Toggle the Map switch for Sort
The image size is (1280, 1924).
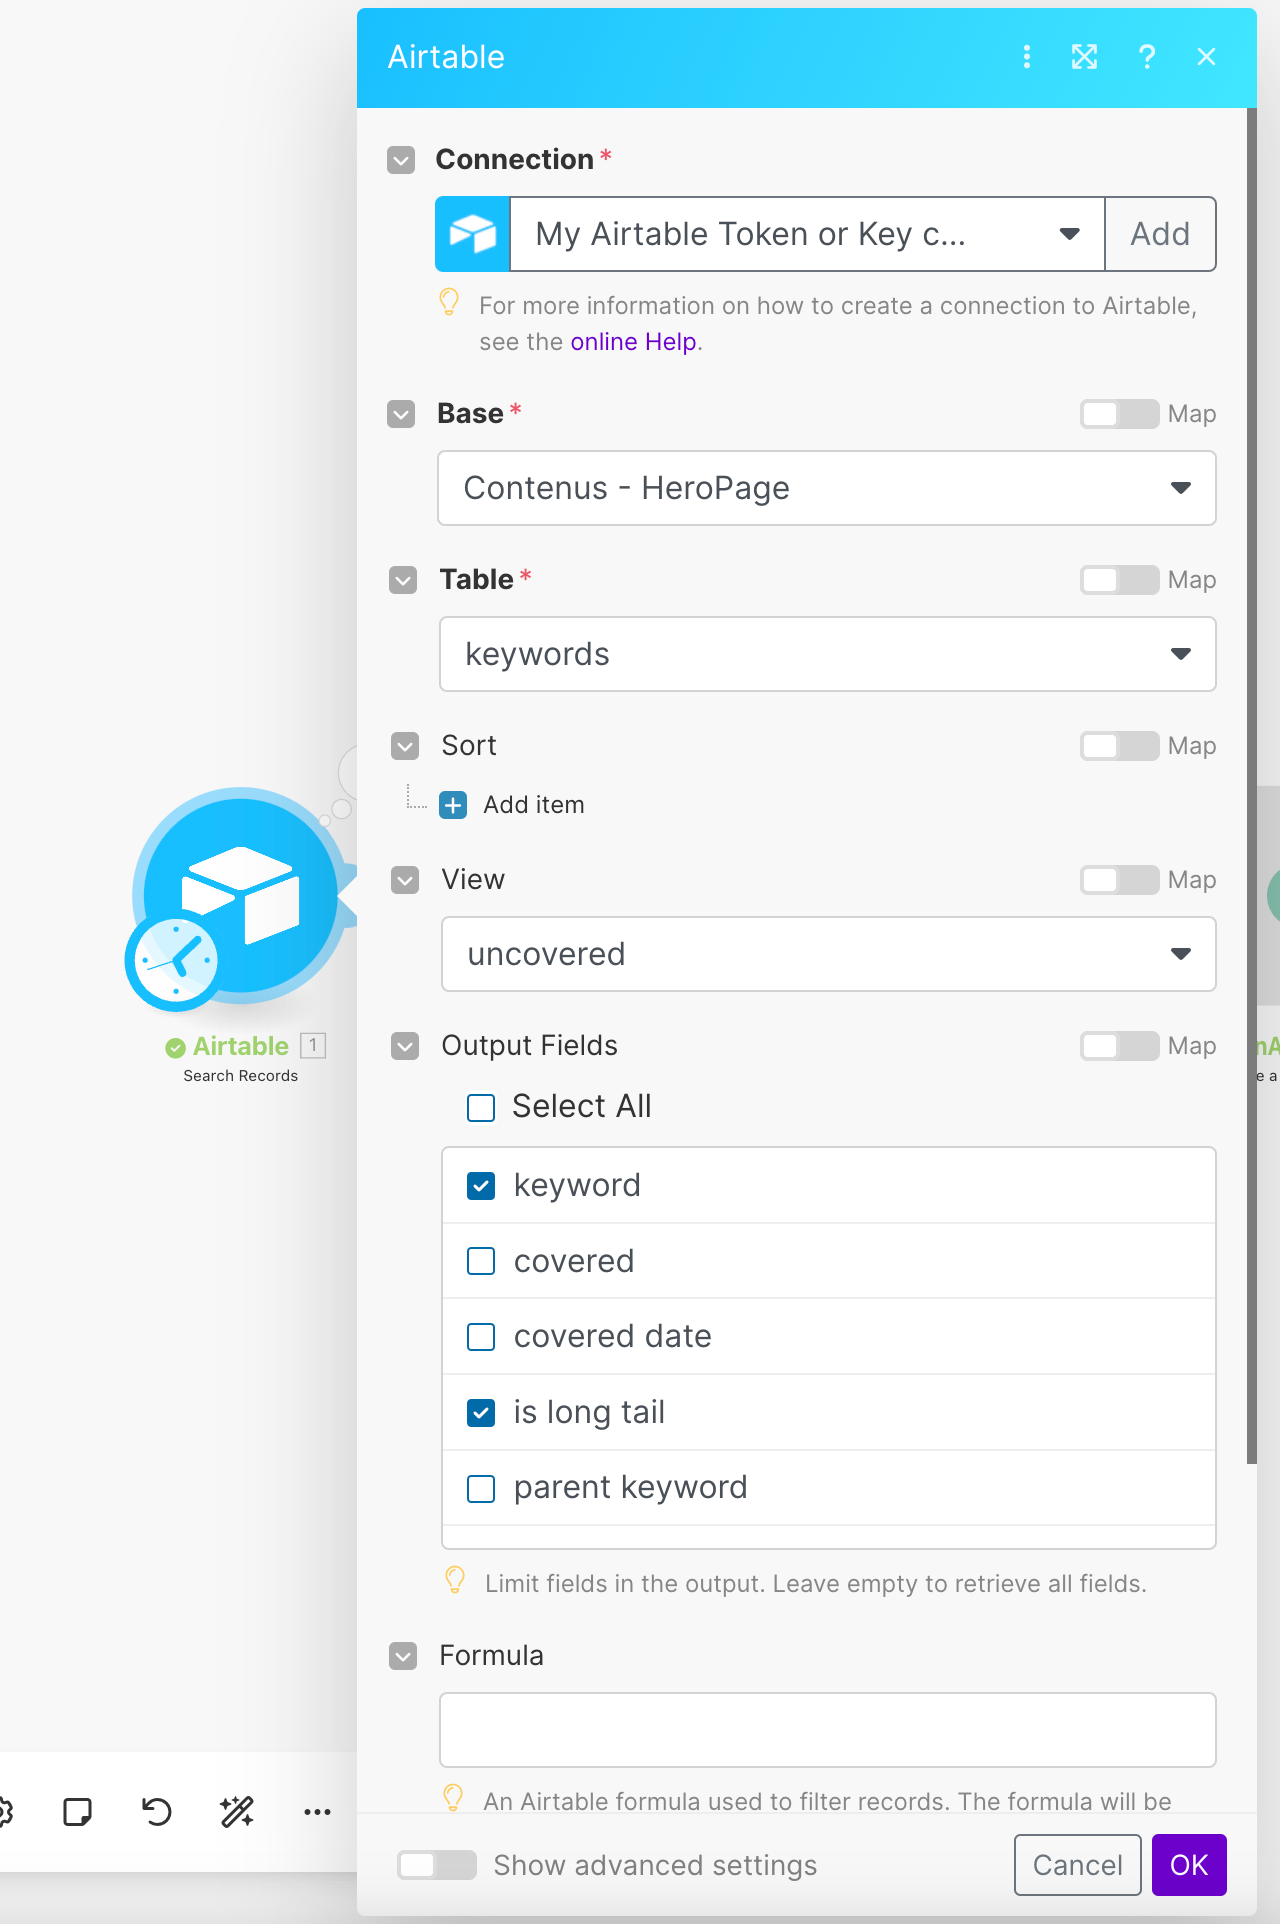(x=1120, y=746)
